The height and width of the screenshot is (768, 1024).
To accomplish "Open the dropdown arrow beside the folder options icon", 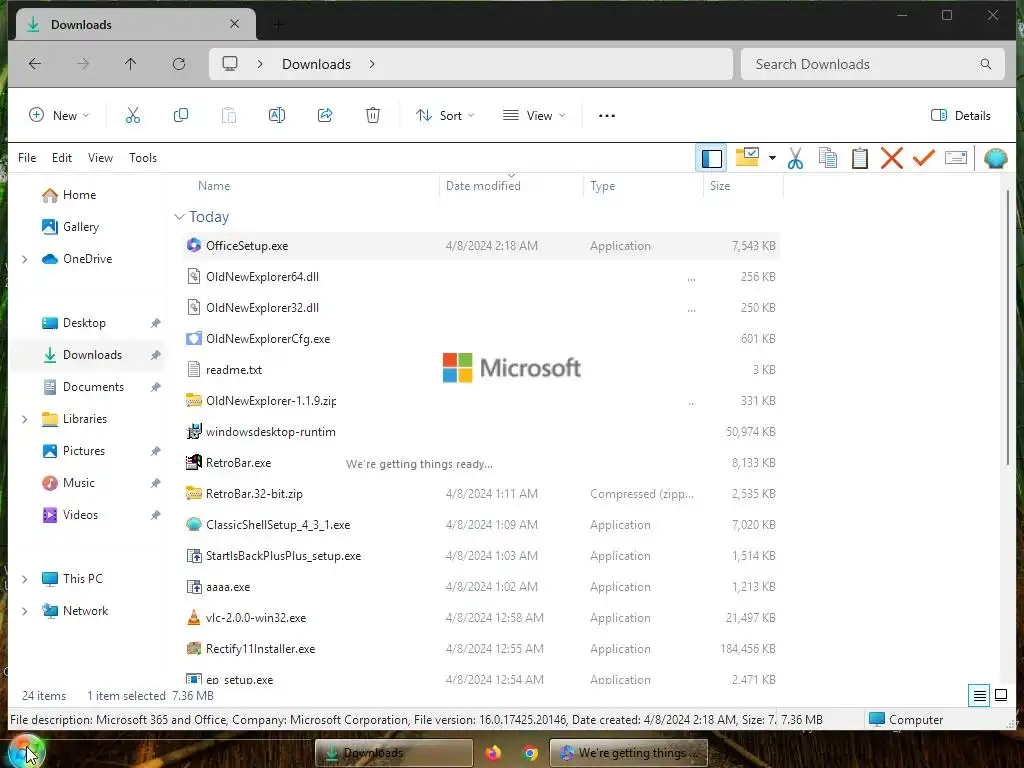I will [x=772, y=158].
